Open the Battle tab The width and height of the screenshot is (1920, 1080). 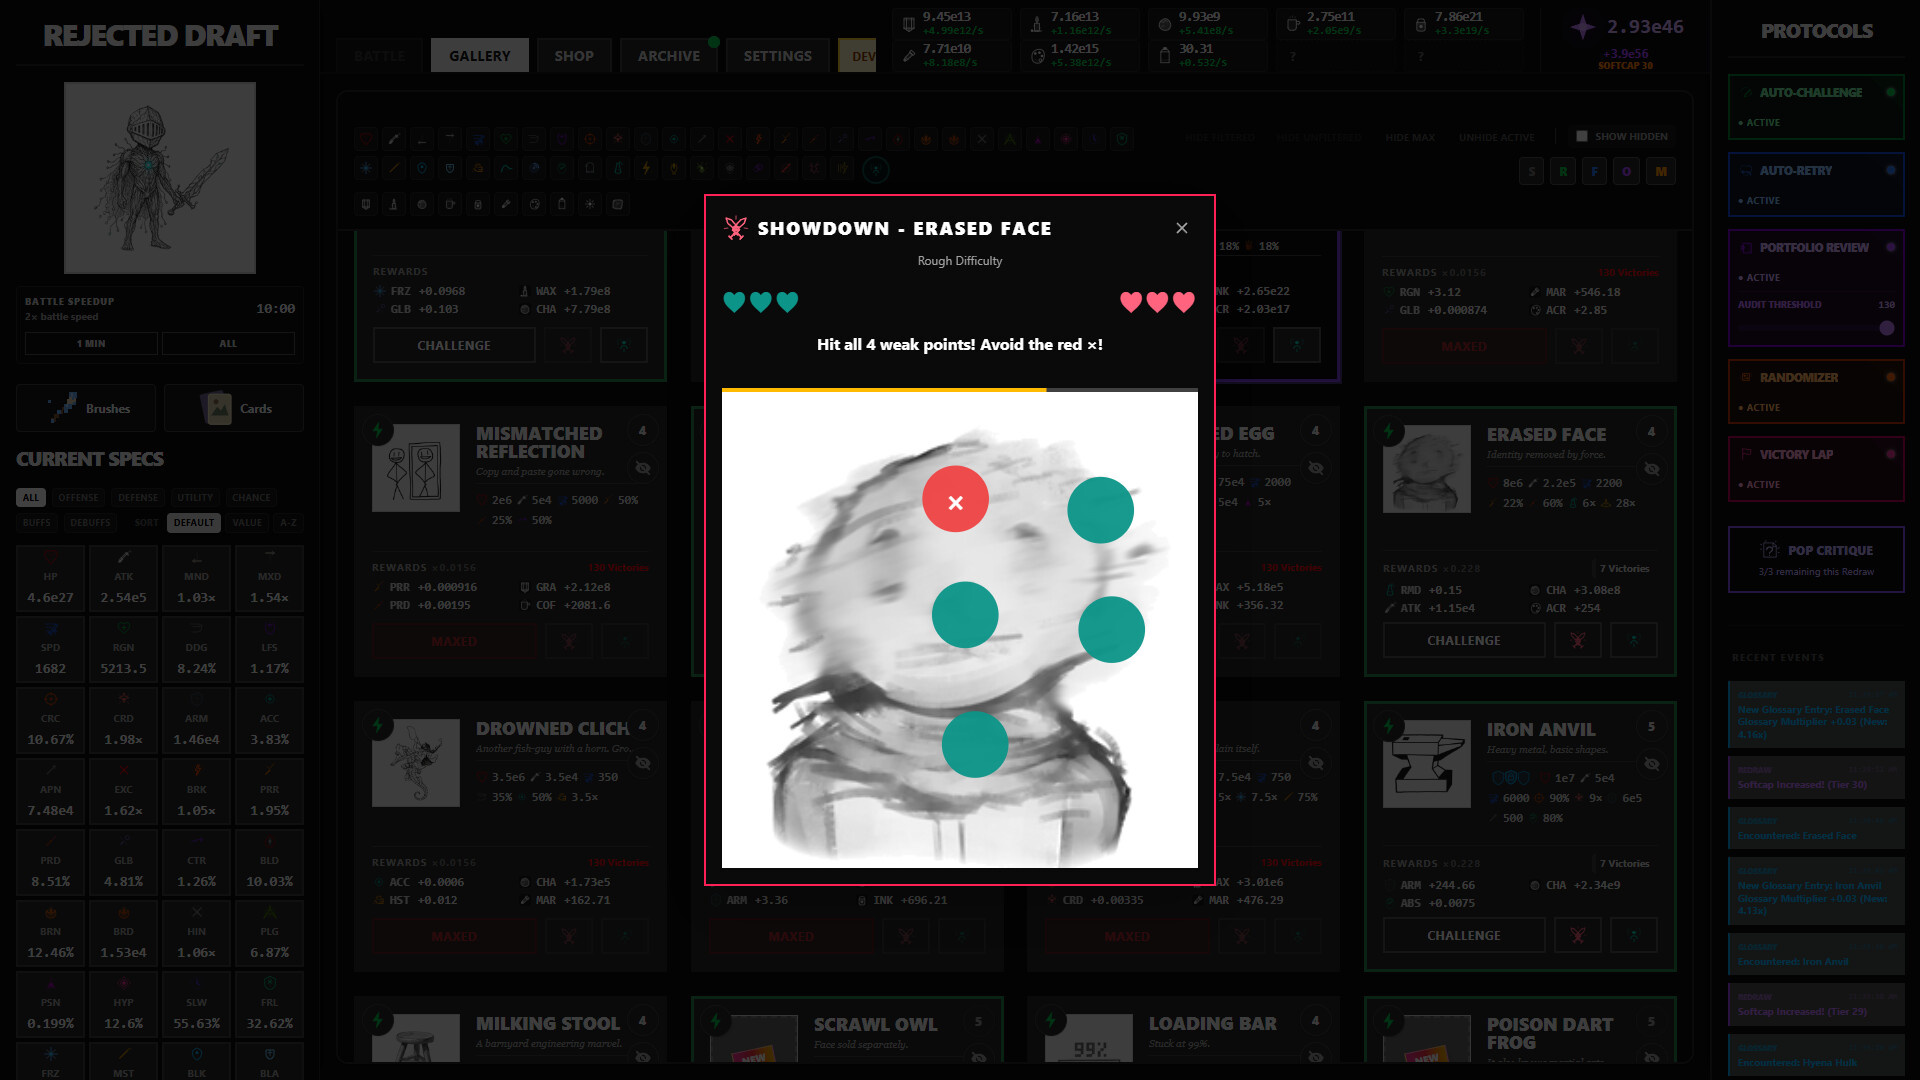point(380,56)
